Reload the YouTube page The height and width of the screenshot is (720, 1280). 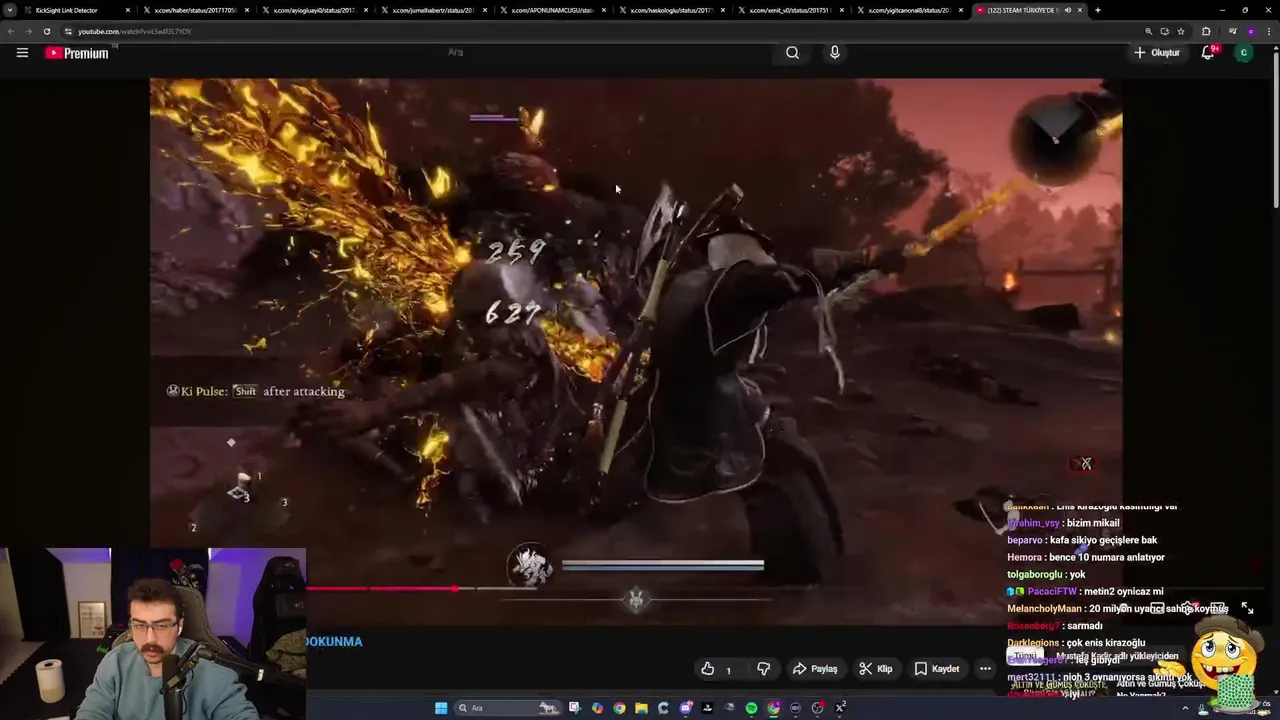point(46,31)
